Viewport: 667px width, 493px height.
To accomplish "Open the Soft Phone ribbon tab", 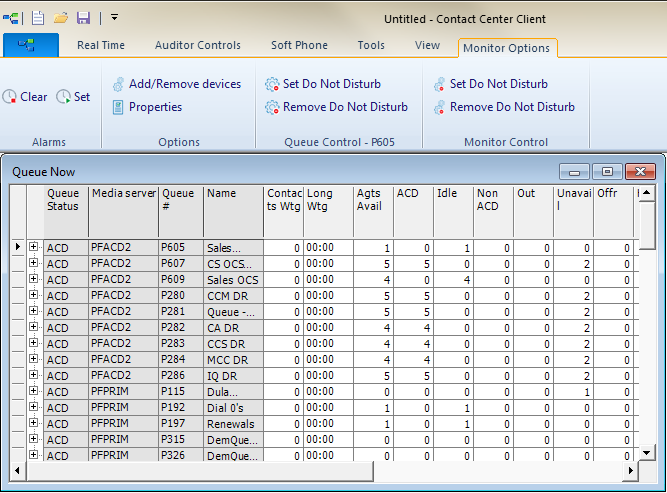I will click(x=299, y=45).
